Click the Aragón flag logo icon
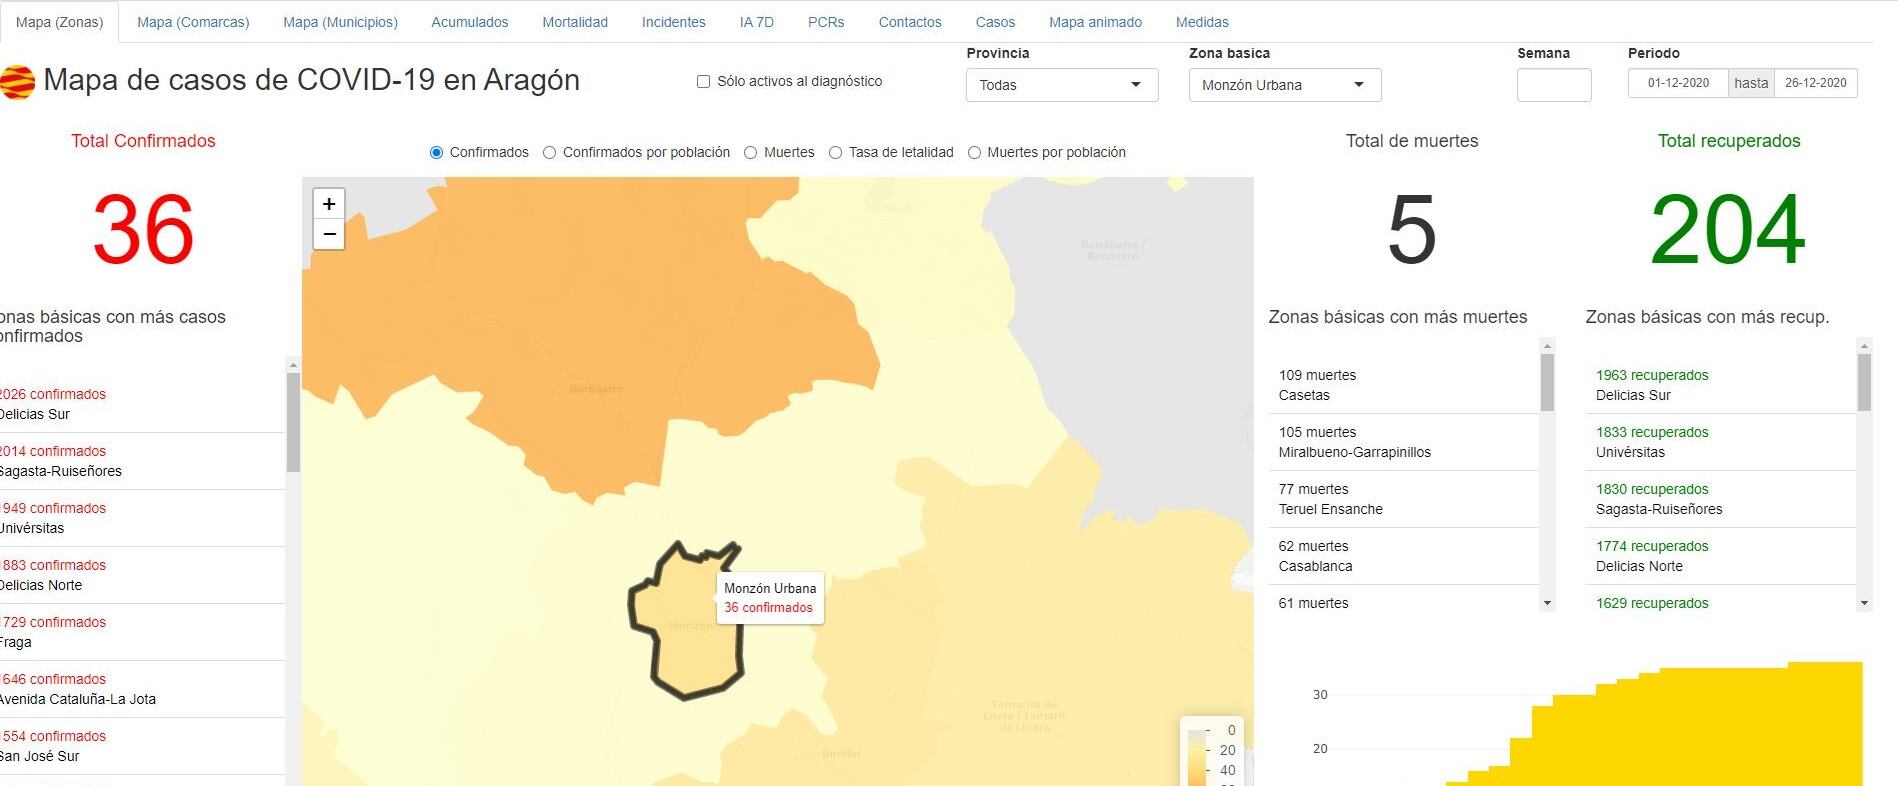This screenshot has width=1898, height=786. [x=18, y=82]
